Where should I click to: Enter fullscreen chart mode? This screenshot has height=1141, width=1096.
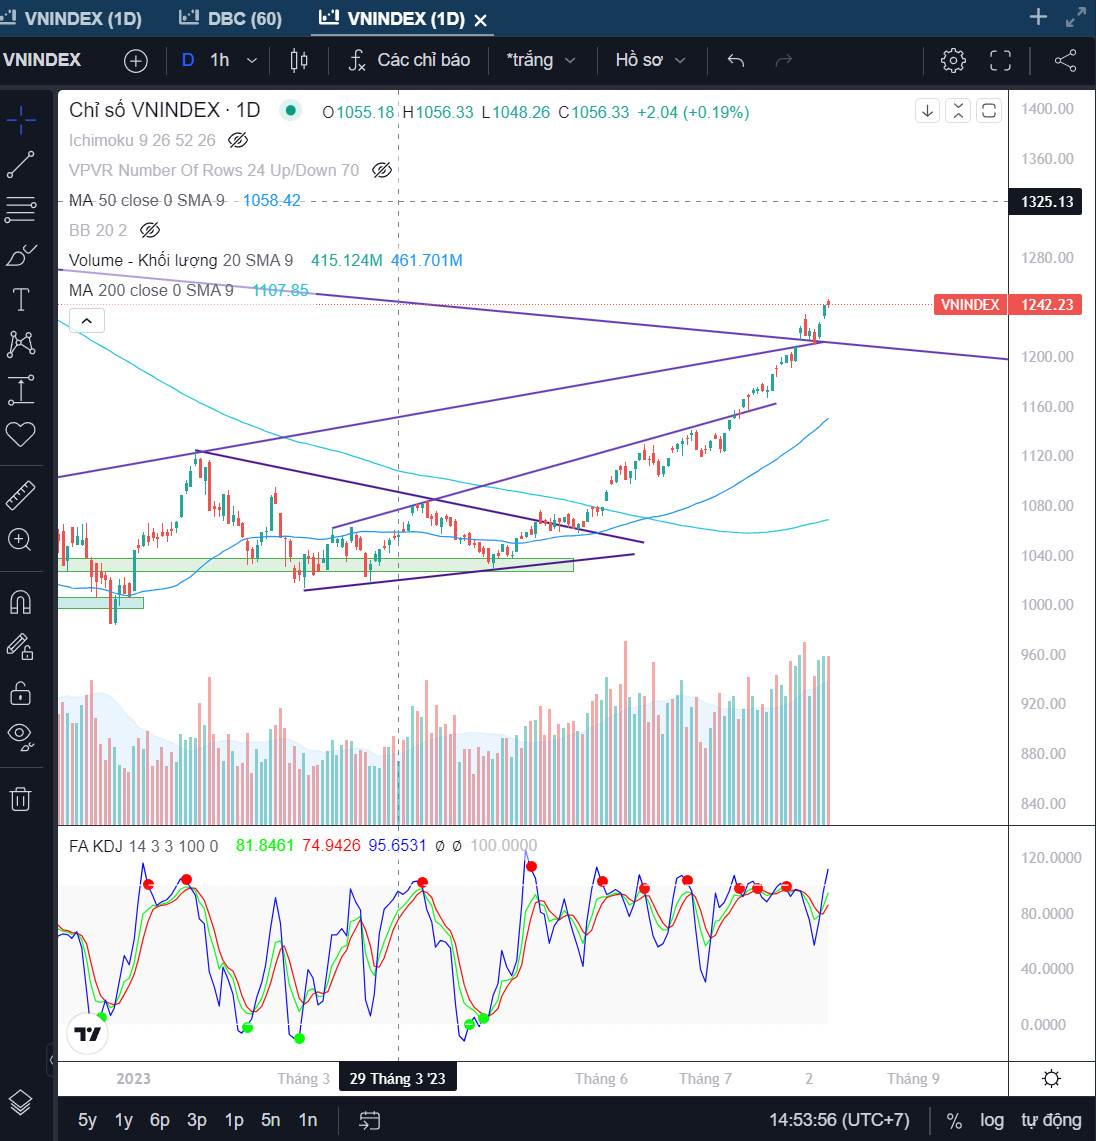click(1001, 60)
